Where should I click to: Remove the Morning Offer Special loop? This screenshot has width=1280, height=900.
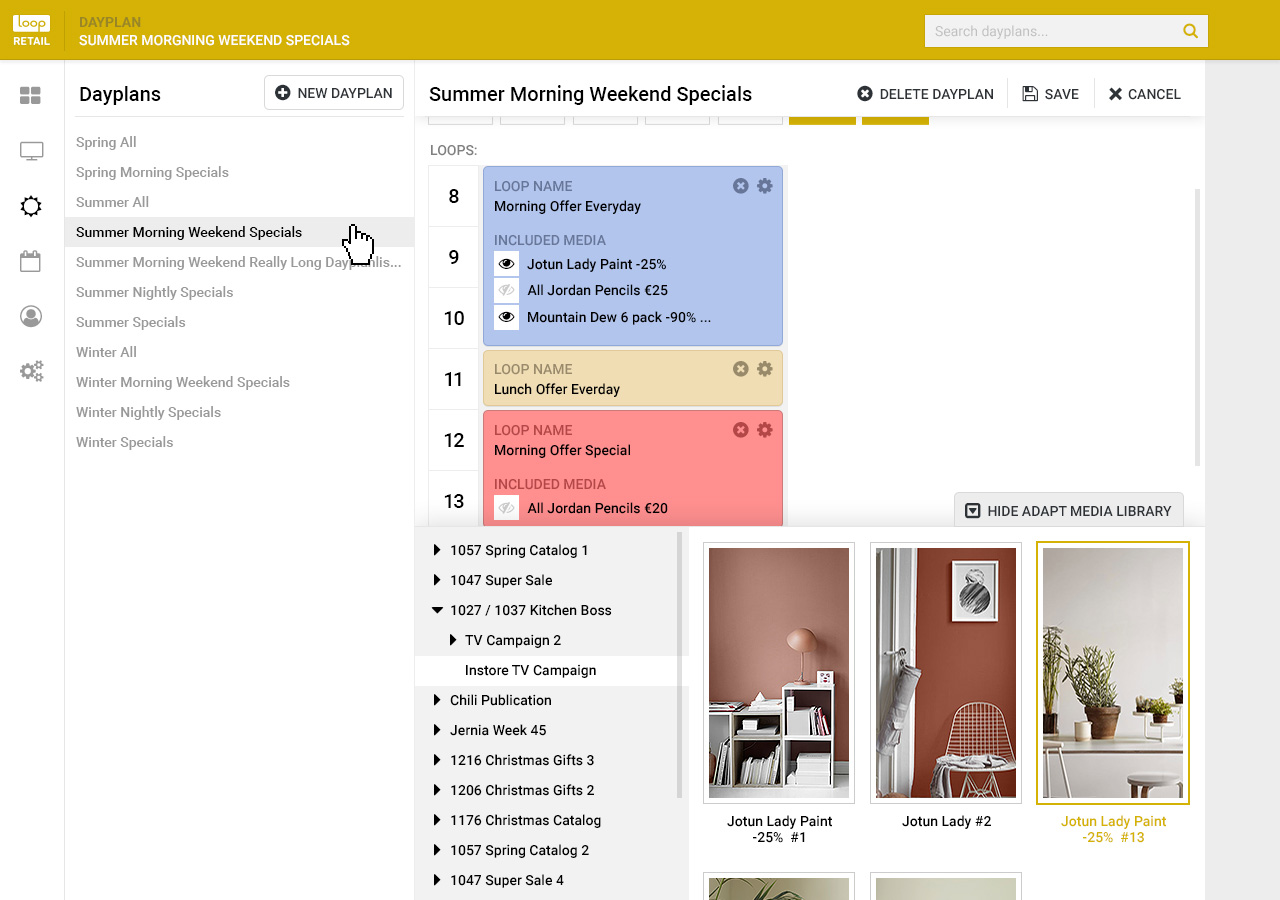[741, 430]
